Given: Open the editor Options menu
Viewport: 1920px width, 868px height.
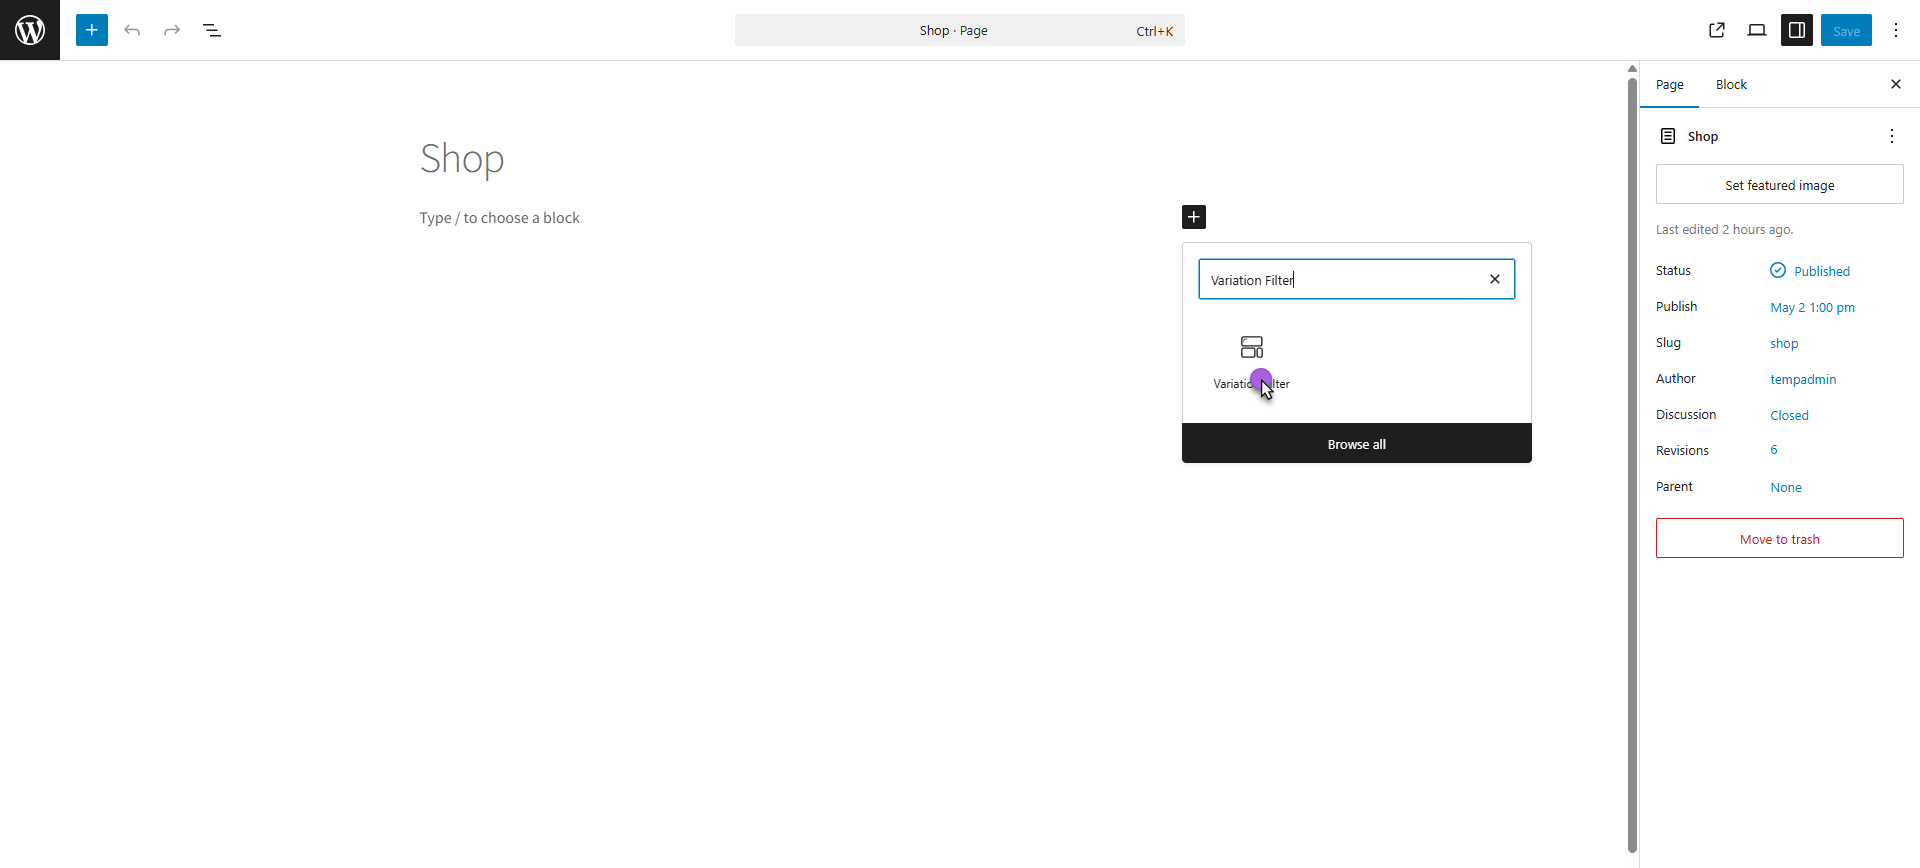Looking at the screenshot, I should point(1896,30).
